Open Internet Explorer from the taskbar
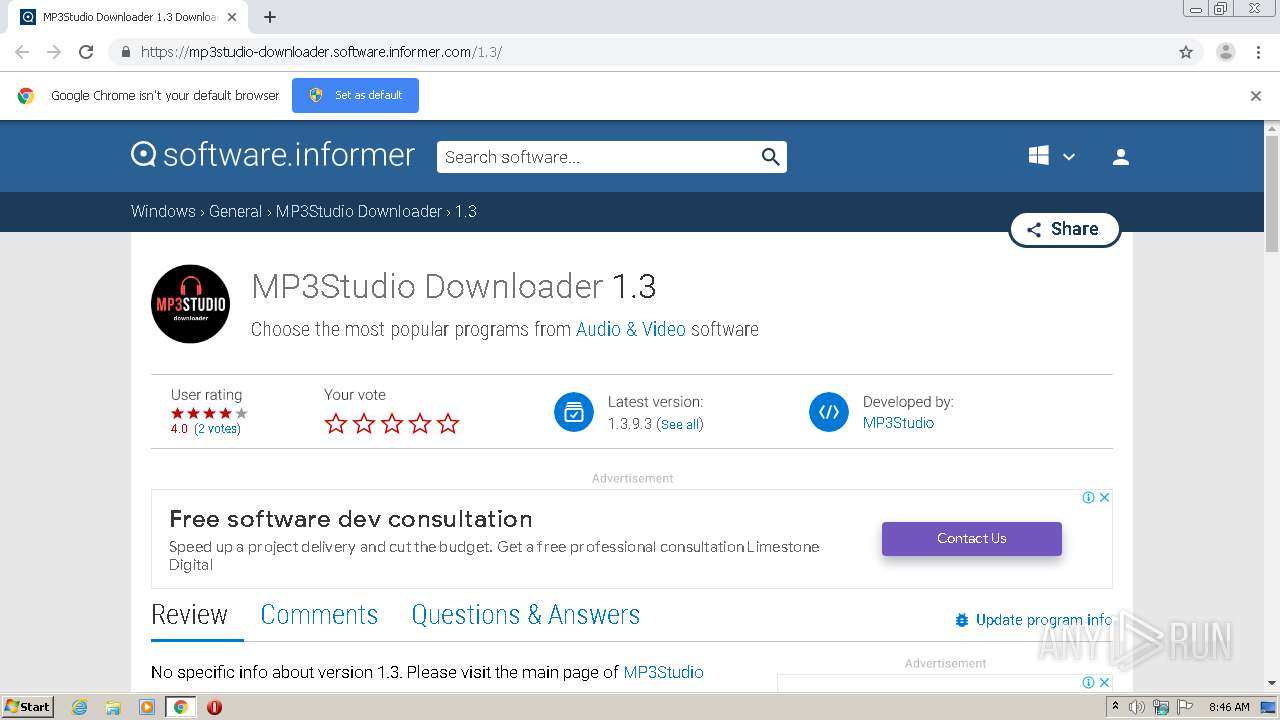The width and height of the screenshot is (1280, 720). tap(79, 707)
